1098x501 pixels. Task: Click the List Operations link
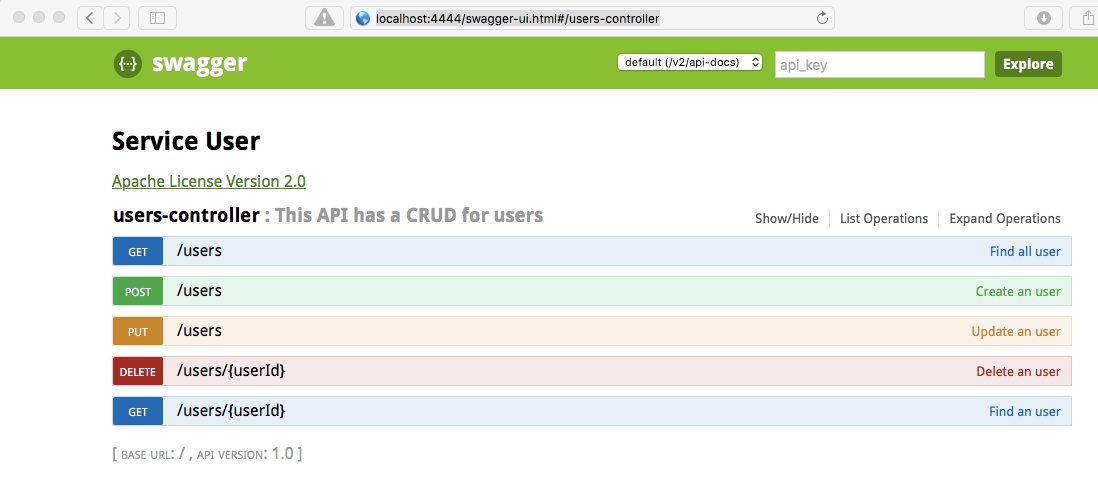pos(884,219)
